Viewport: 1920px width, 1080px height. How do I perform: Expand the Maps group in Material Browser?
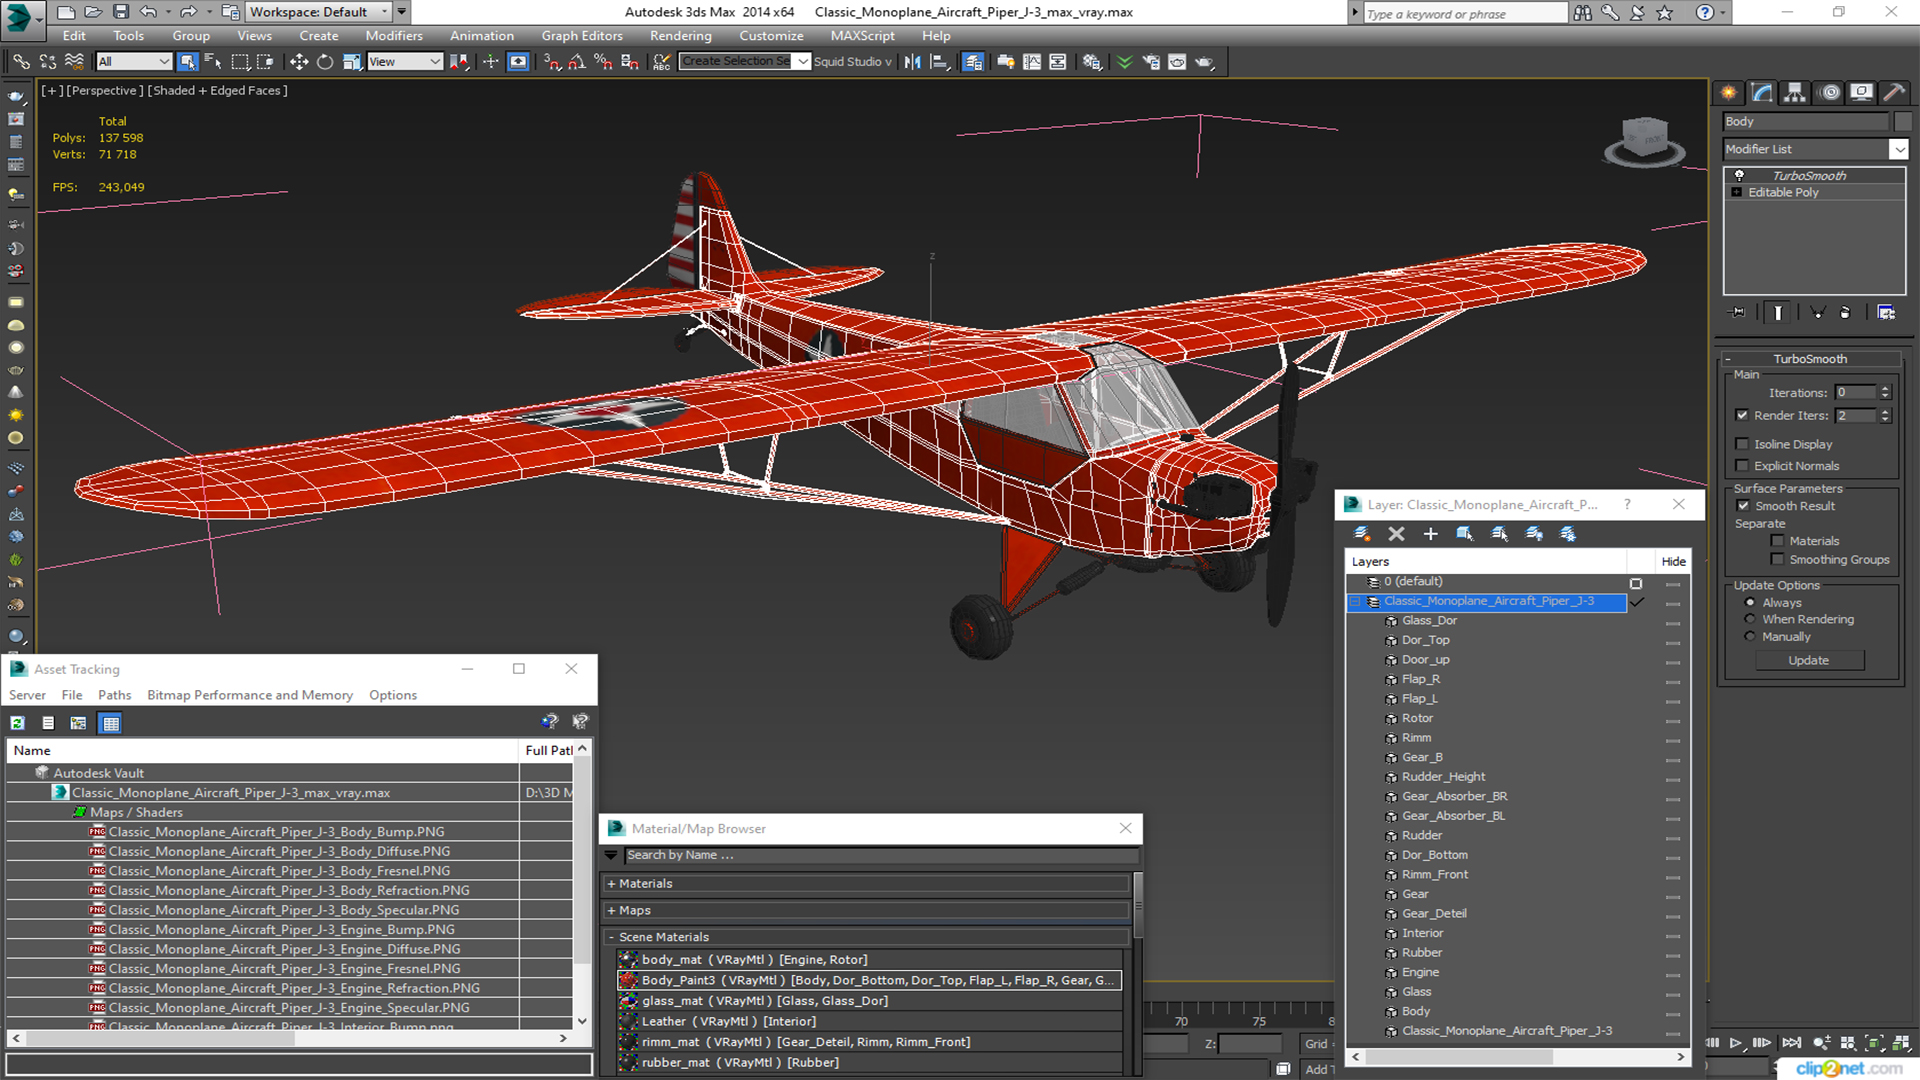pyautogui.click(x=611, y=911)
